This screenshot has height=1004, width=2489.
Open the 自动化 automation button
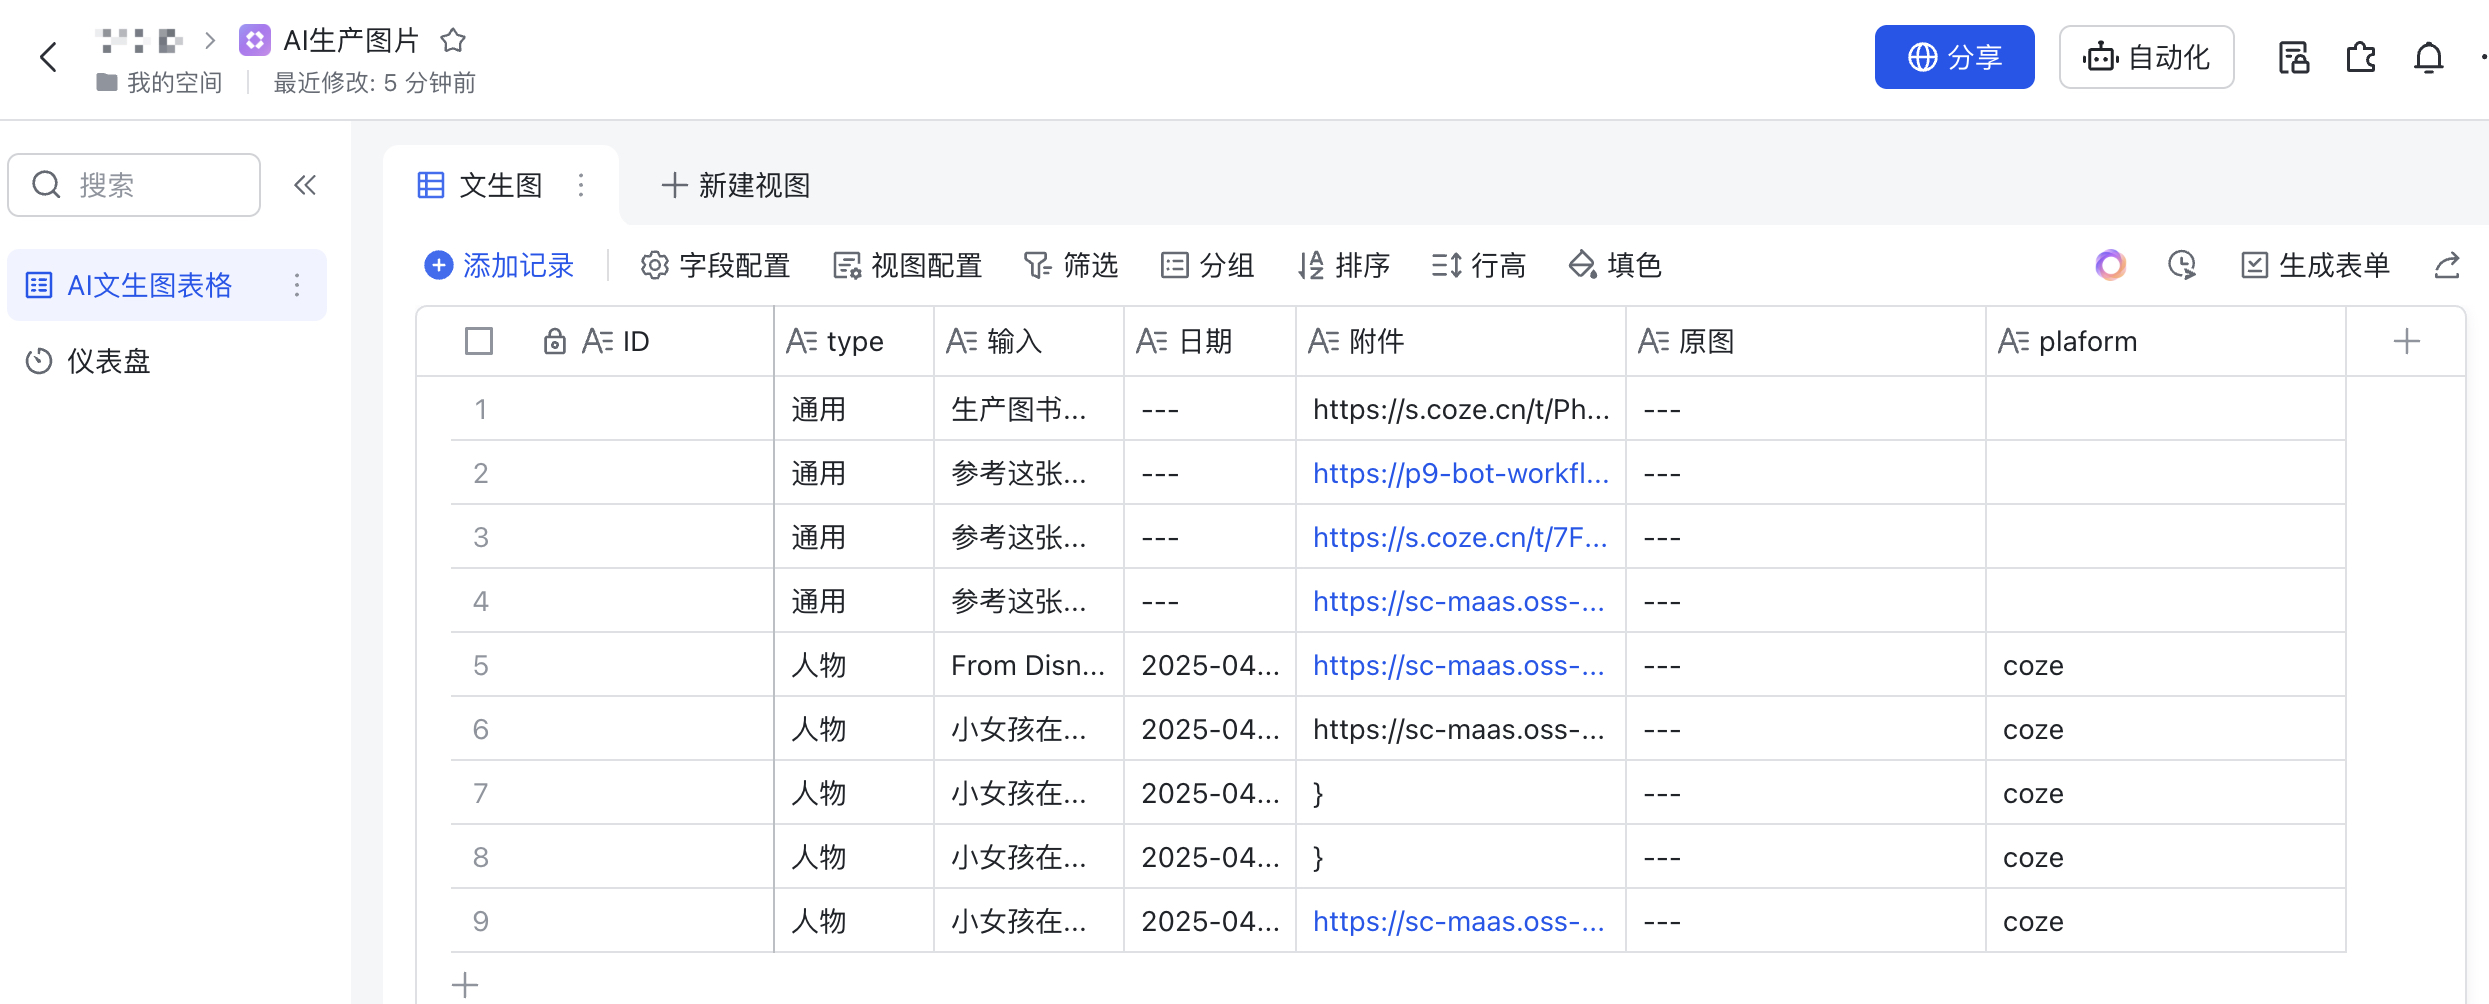click(x=2146, y=57)
